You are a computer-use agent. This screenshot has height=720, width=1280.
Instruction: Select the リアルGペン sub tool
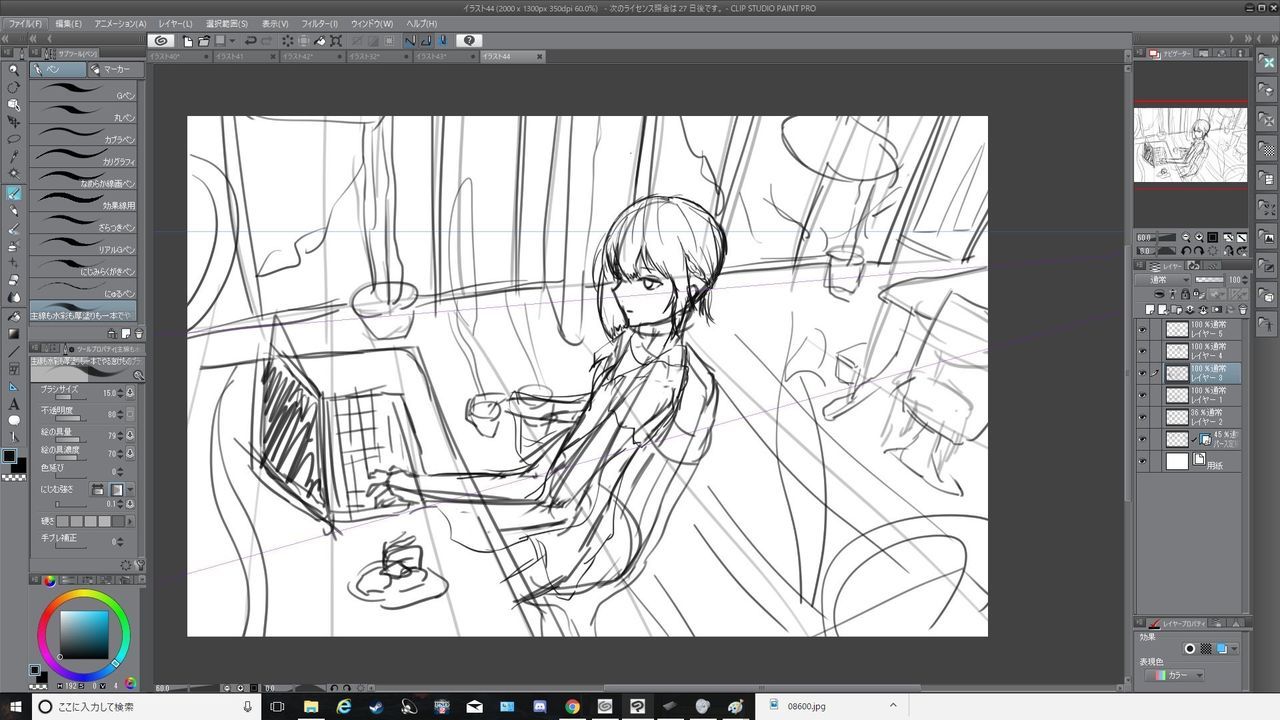pos(83,246)
